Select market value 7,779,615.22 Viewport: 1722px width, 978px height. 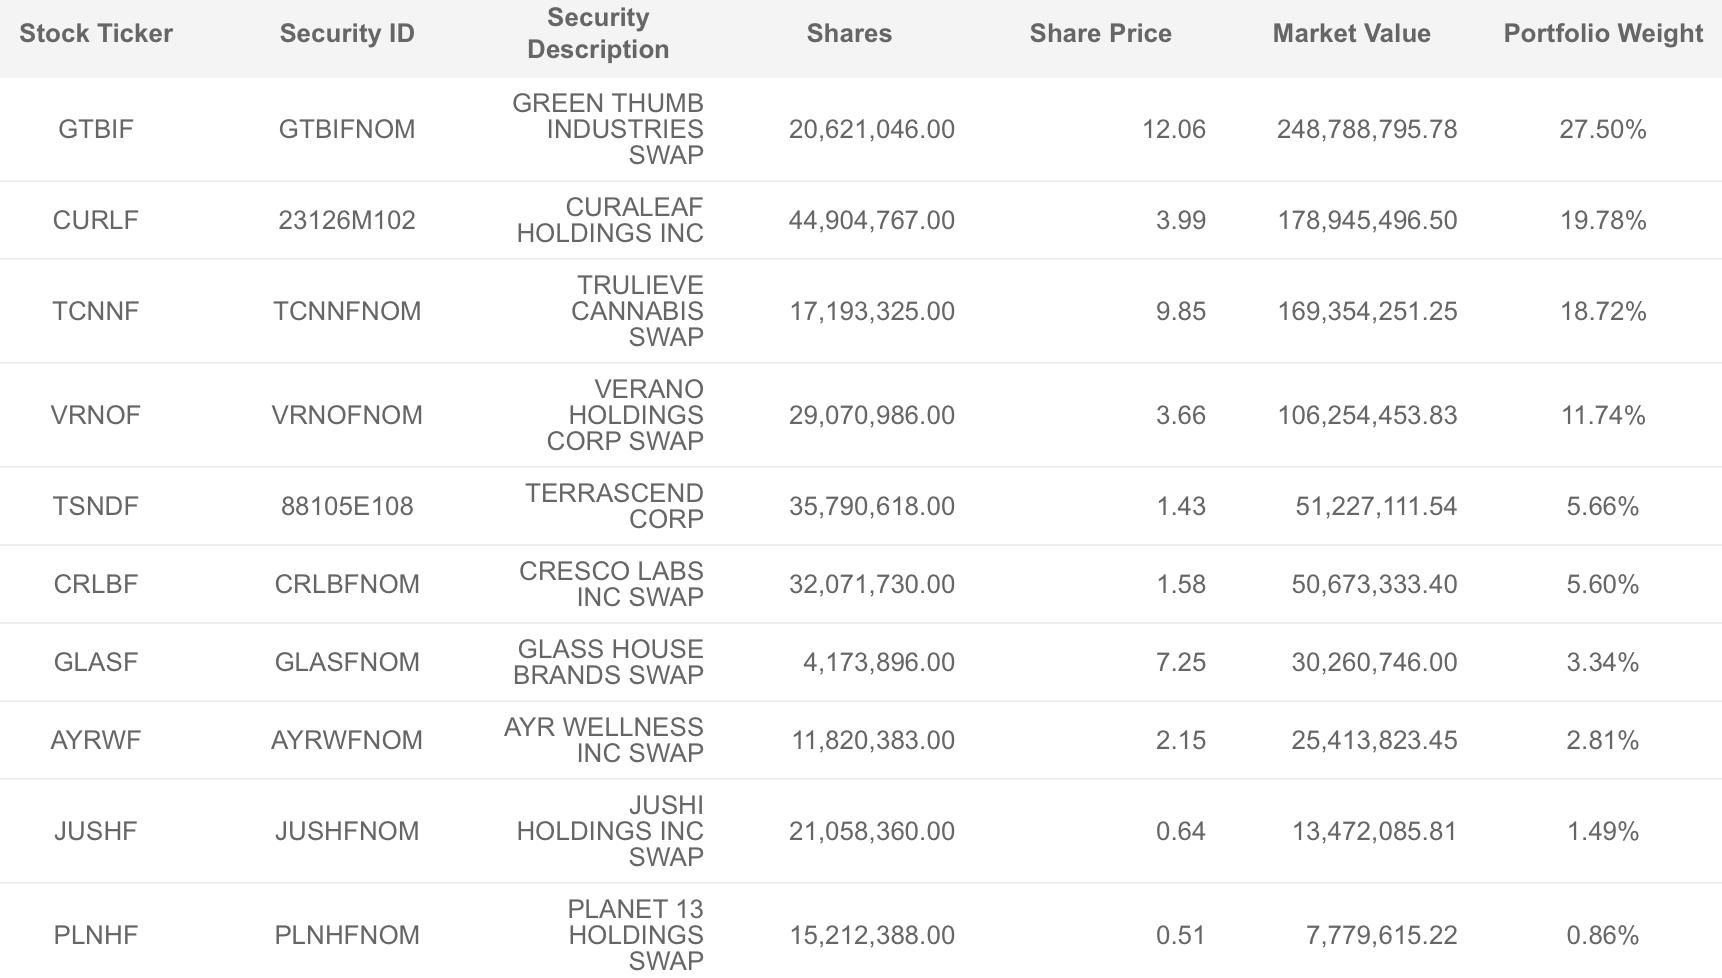coord(1381,935)
